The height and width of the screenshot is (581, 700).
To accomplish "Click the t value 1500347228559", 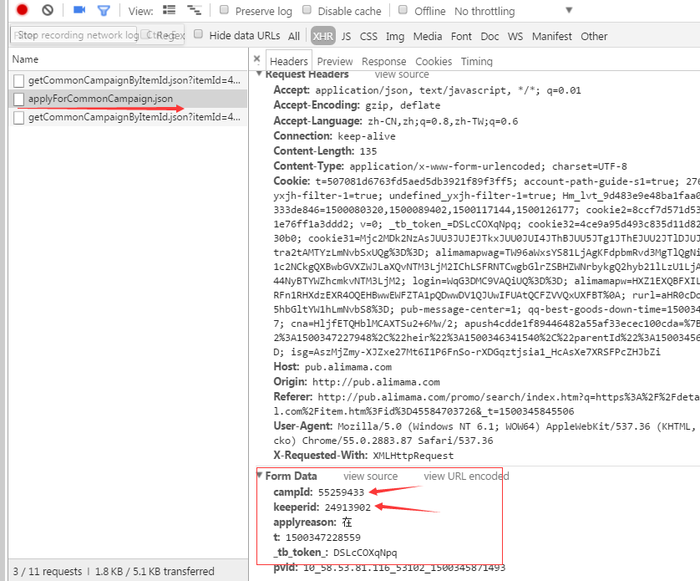I will pos(323,537).
